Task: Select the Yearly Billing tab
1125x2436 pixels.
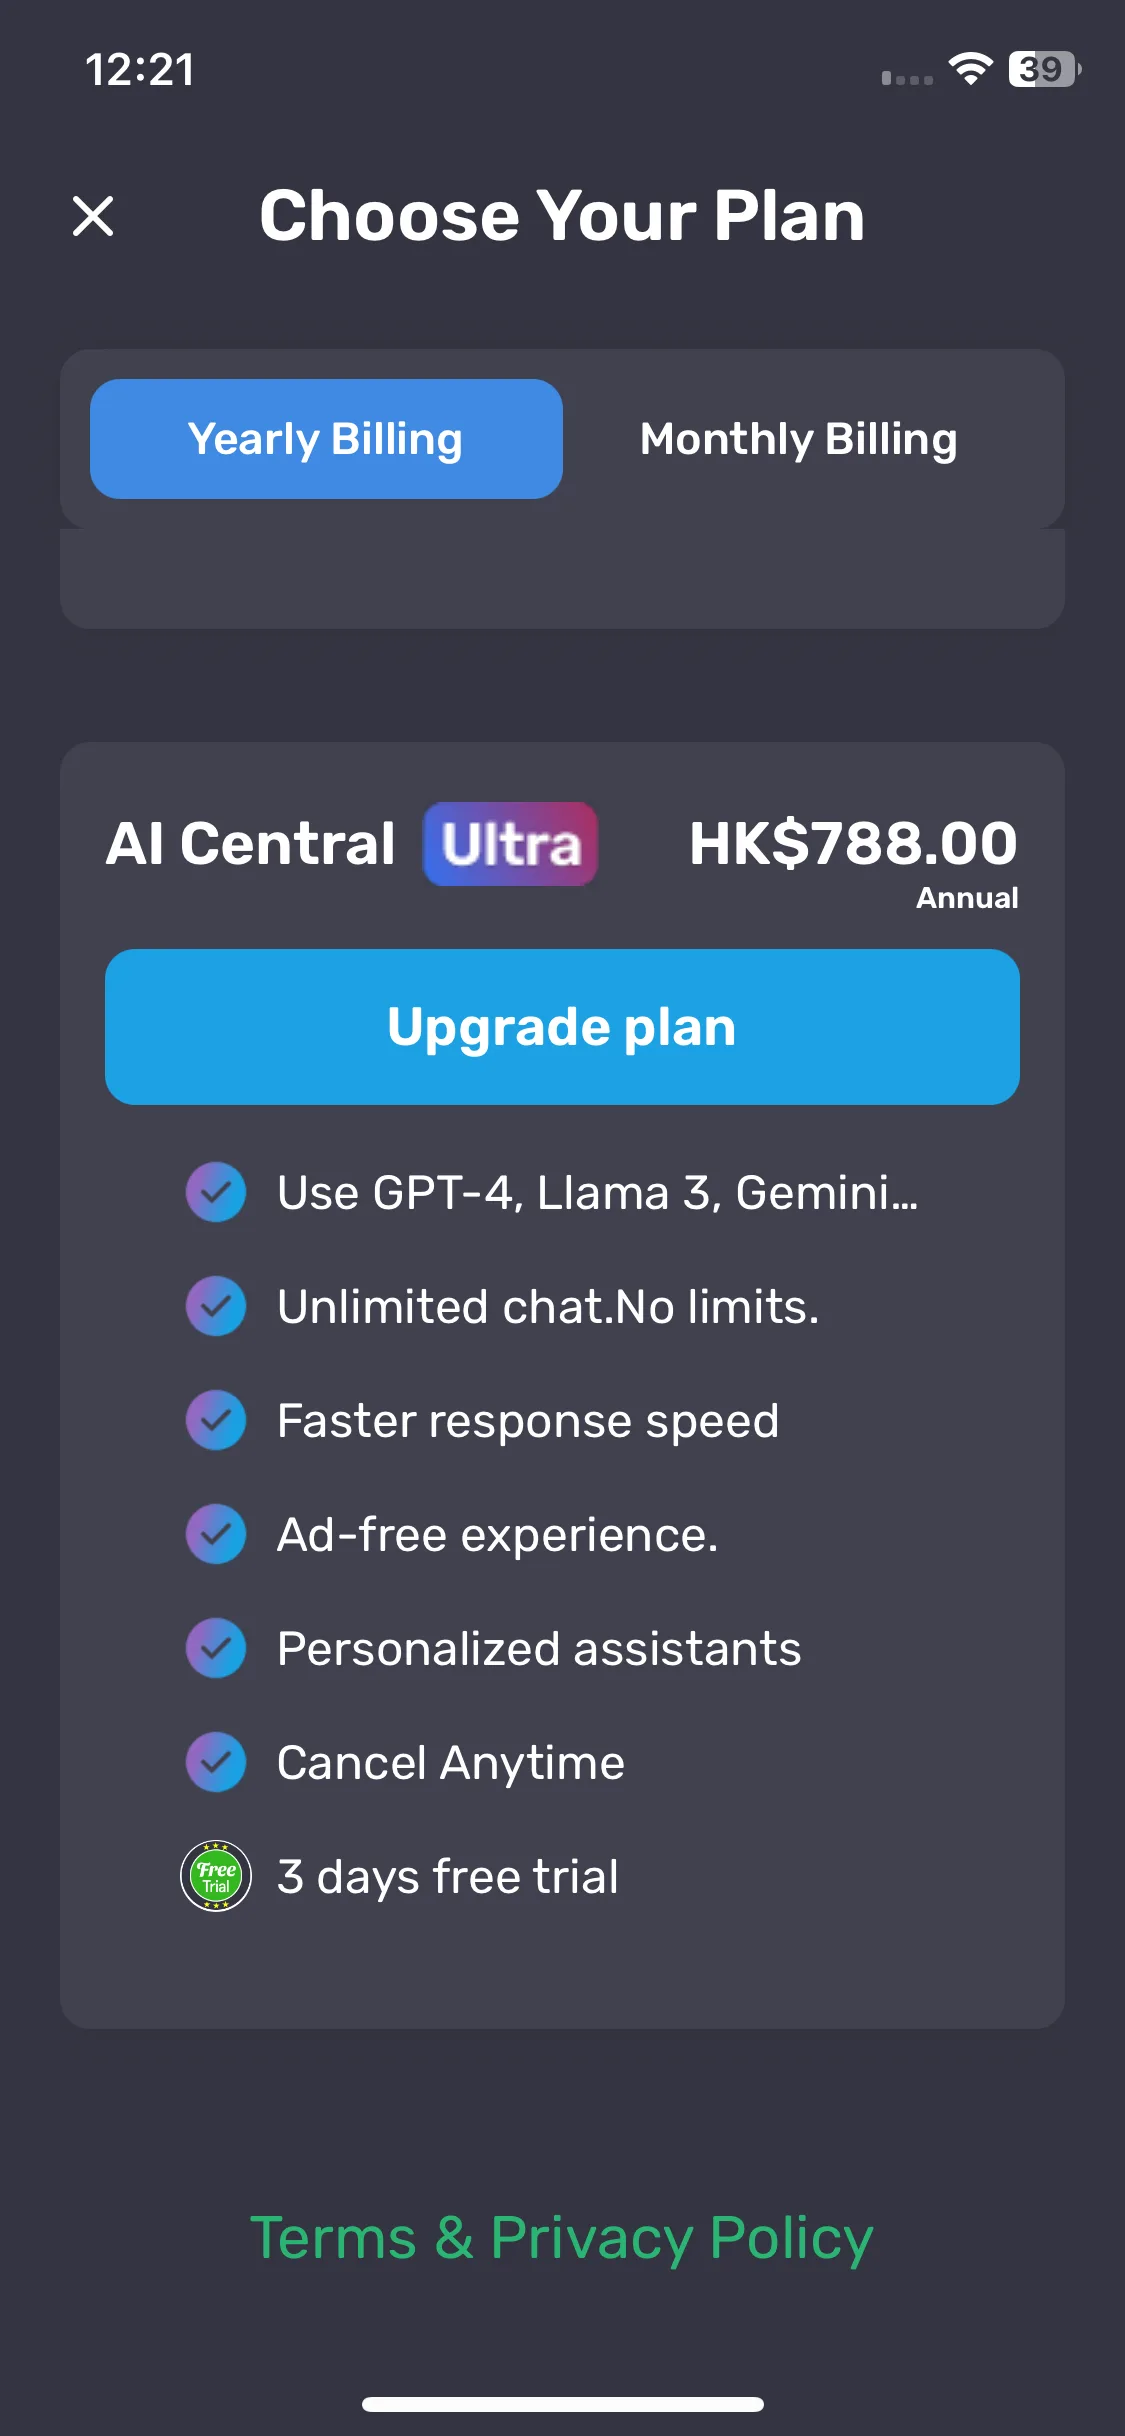Action: tap(326, 439)
